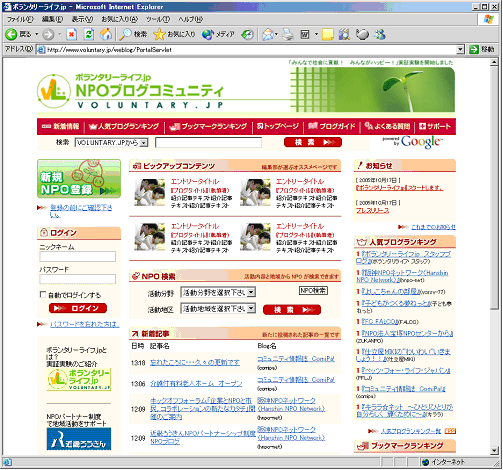Select the 新着情報 navigation tab

click(61, 126)
